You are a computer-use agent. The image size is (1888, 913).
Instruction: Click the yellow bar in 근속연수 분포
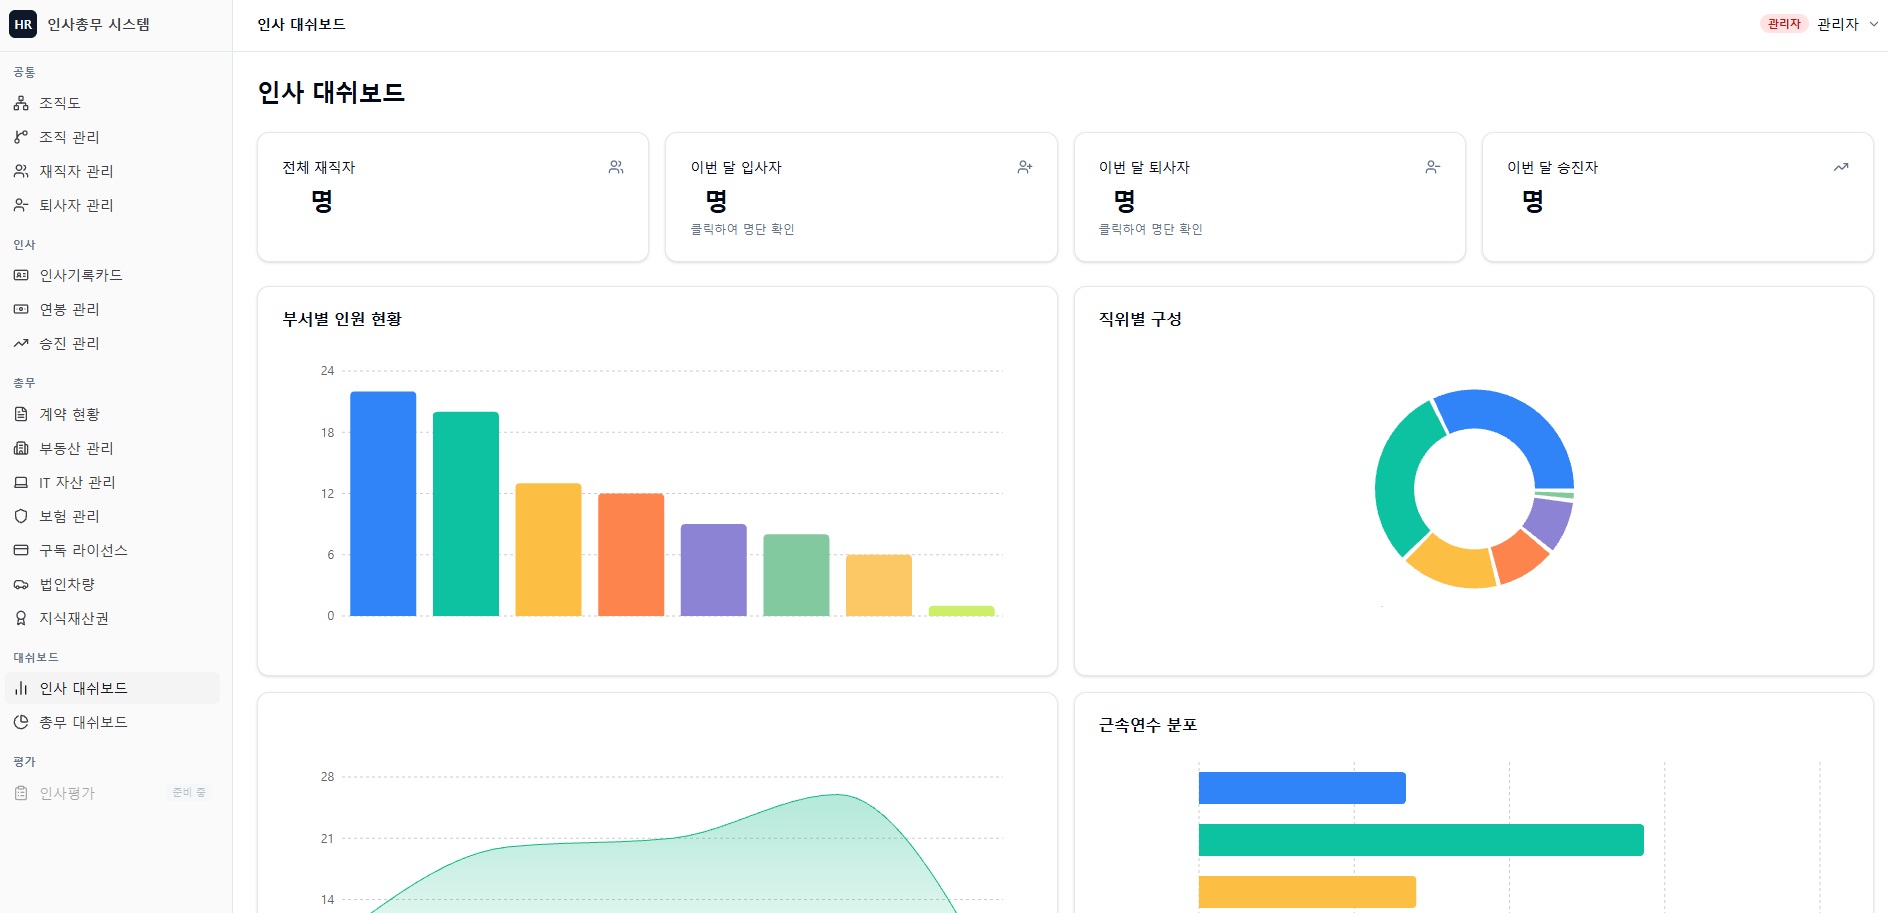pyautogui.click(x=1307, y=892)
